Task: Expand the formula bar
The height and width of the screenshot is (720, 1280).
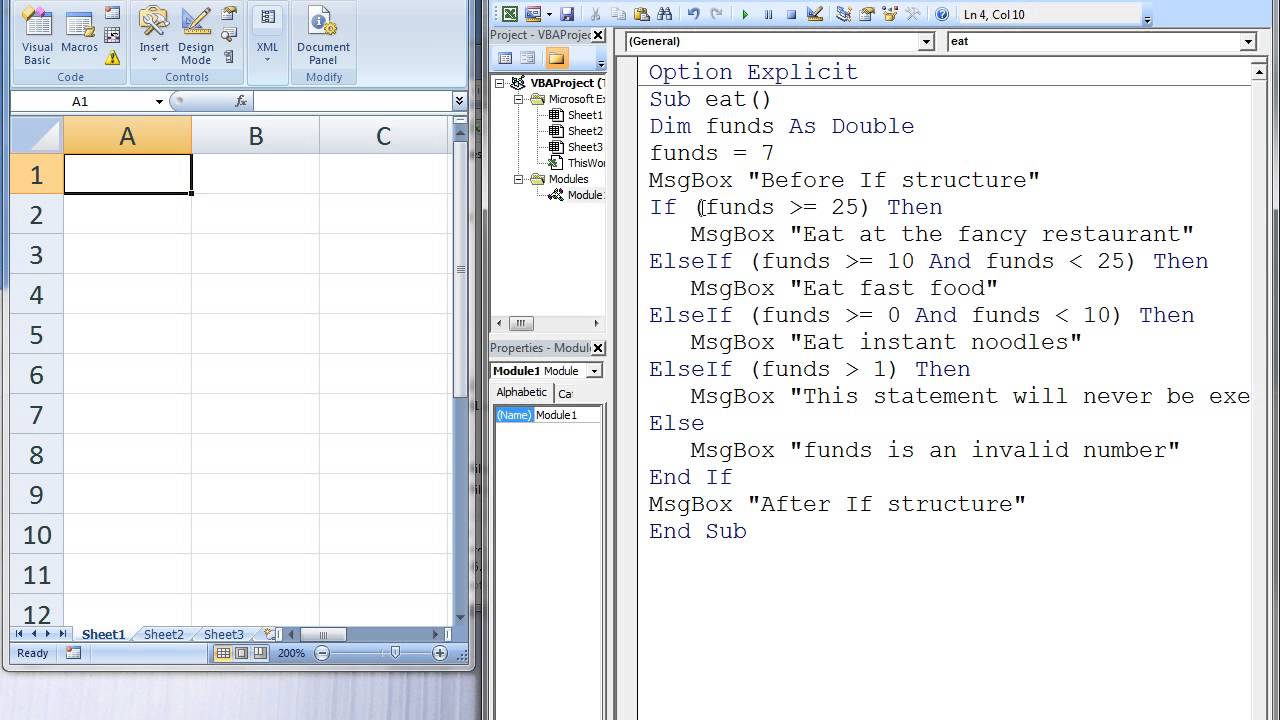Action: tap(459, 101)
